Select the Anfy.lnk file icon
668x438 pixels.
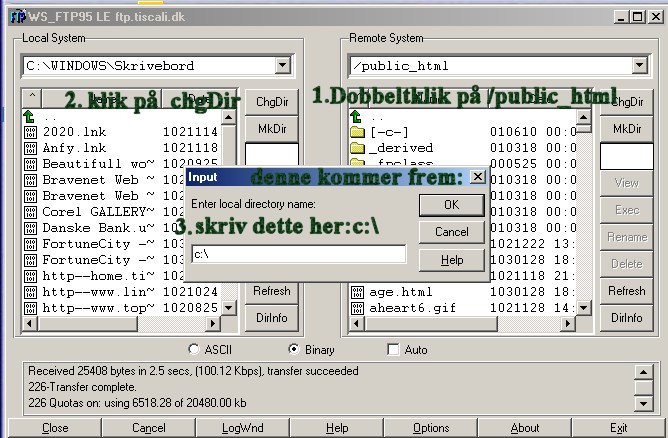click(x=30, y=148)
